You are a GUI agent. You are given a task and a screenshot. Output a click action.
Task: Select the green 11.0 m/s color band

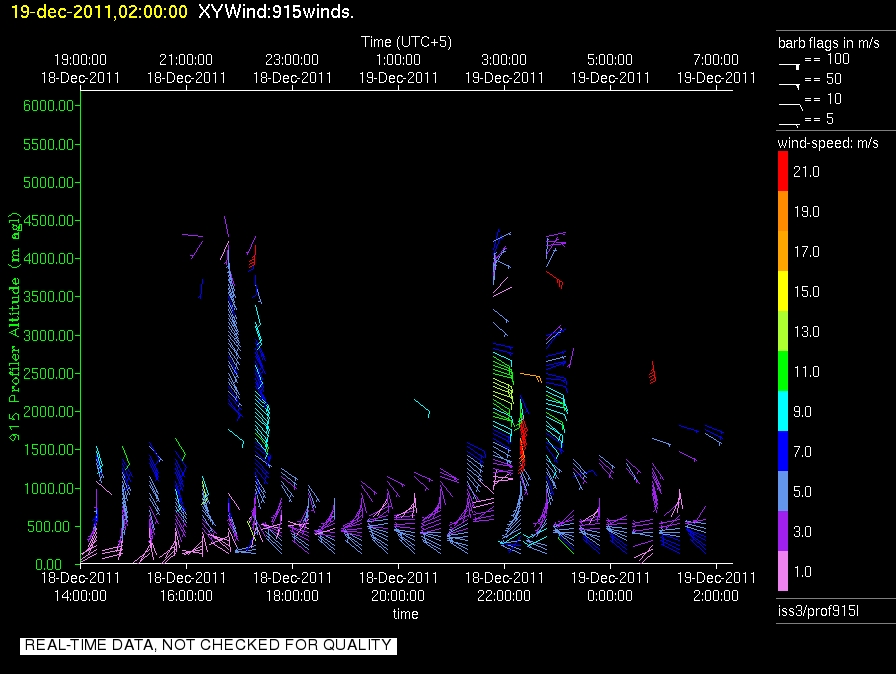pos(783,371)
